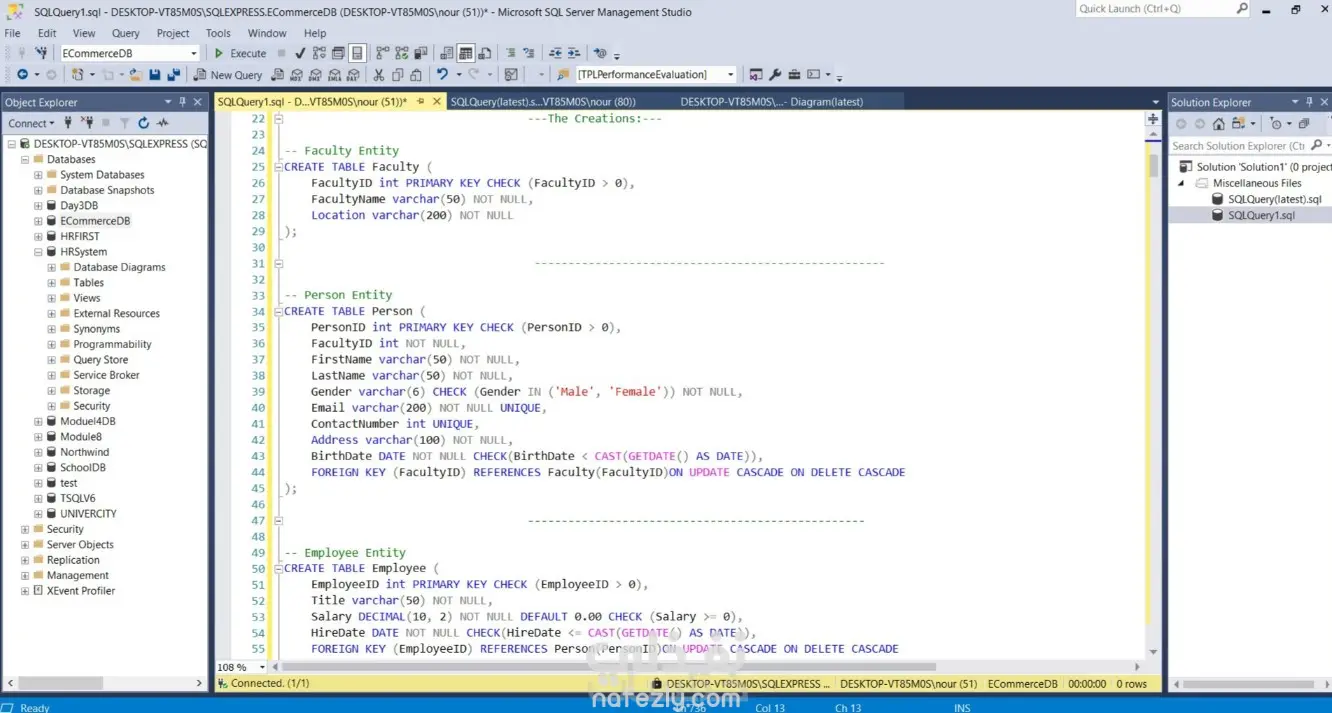Click the Parse checkmark icon in toolbar
The image size is (1332, 713).
pos(299,53)
